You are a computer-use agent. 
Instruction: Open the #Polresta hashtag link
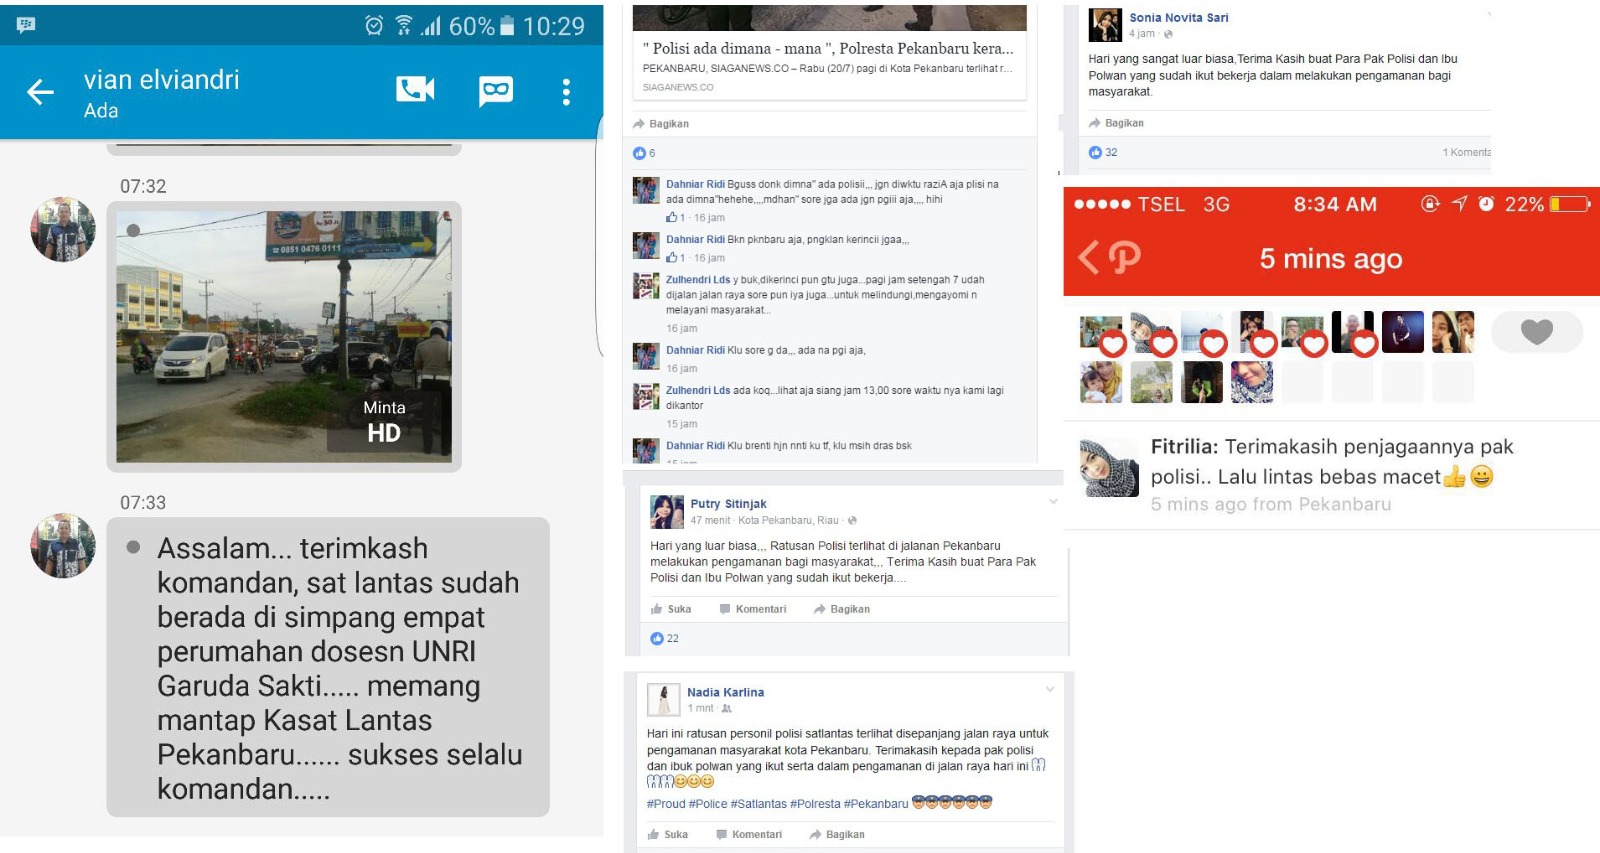point(815,804)
